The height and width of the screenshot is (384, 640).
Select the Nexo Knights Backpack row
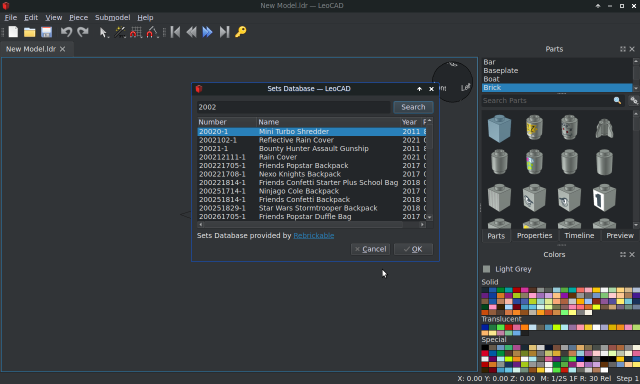click(x=312, y=174)
